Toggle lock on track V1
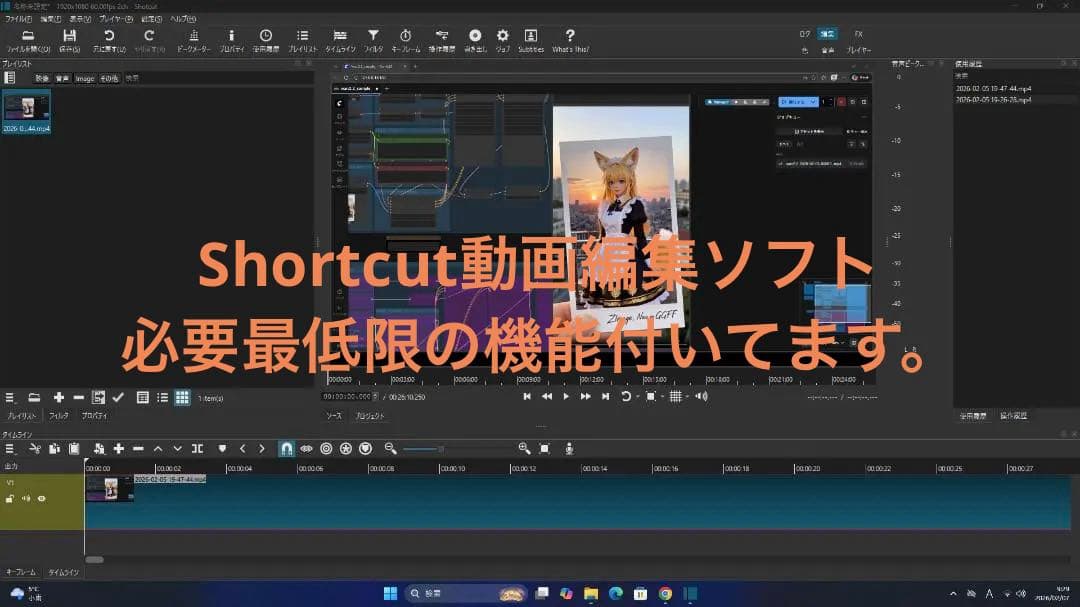 click(10, 498)
